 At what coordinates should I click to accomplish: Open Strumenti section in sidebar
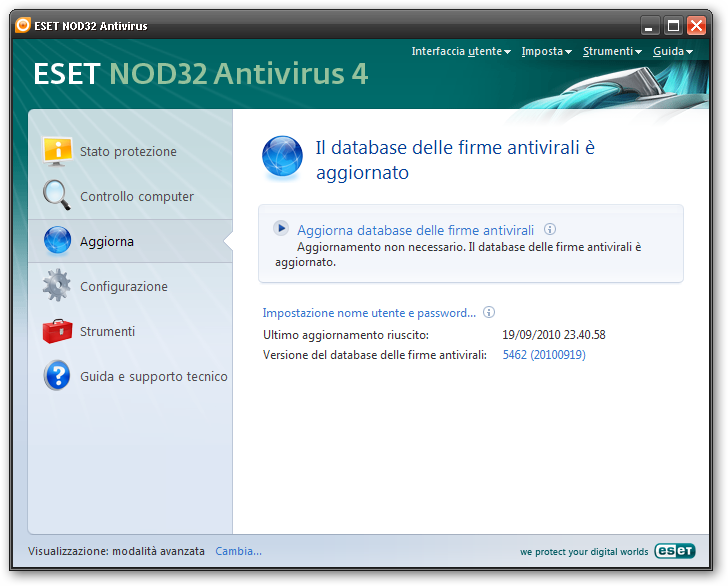[x=107, y=332]
